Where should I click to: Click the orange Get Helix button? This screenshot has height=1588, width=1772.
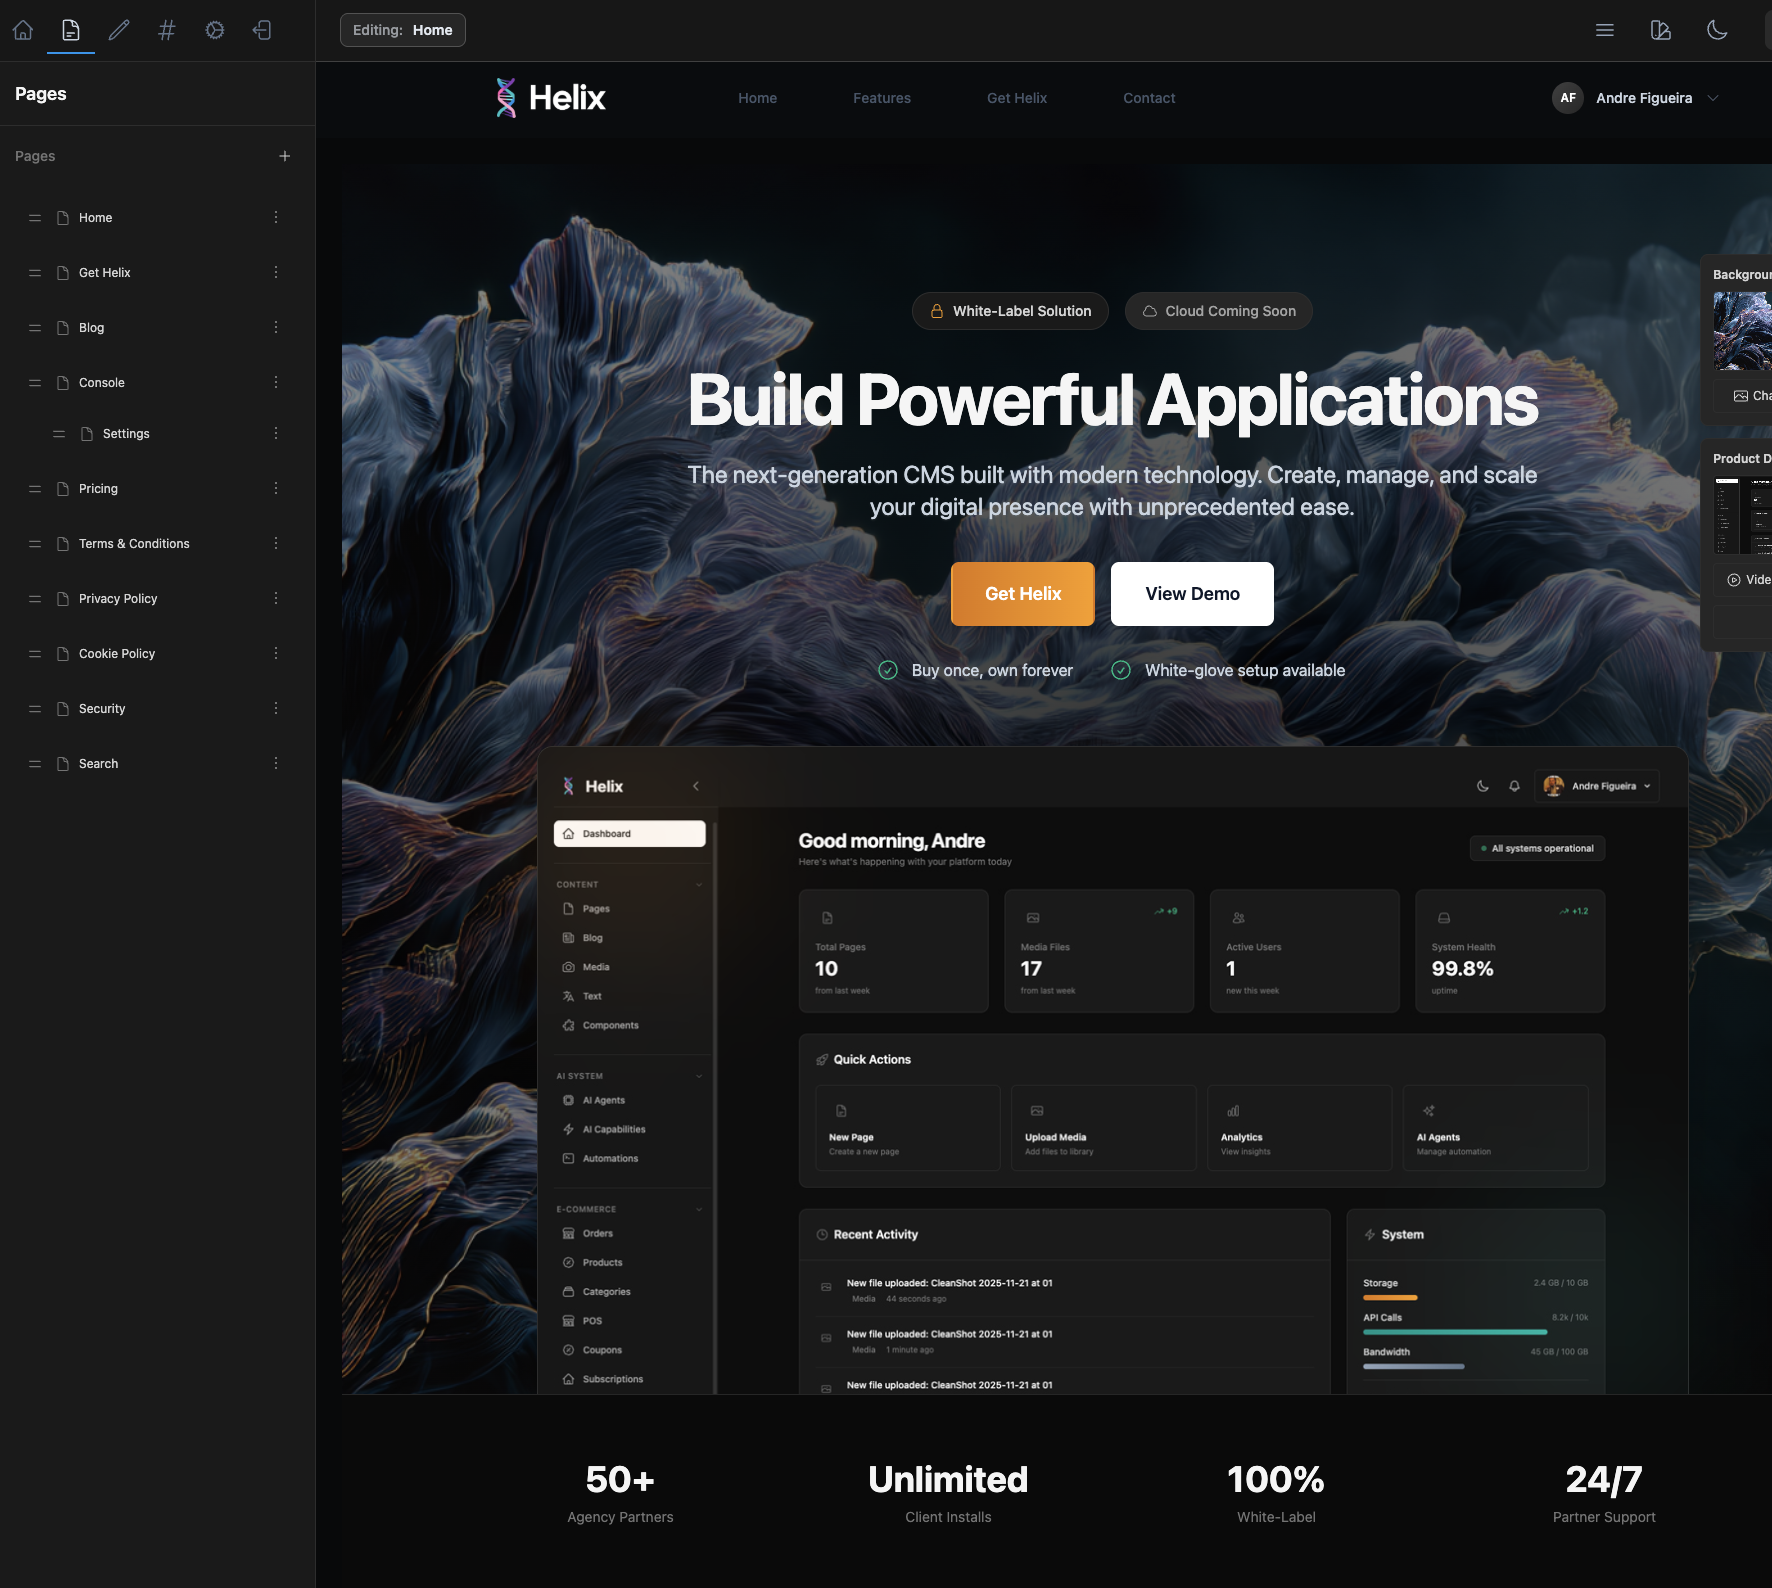pyautogui.click(x=1023, y=594)
